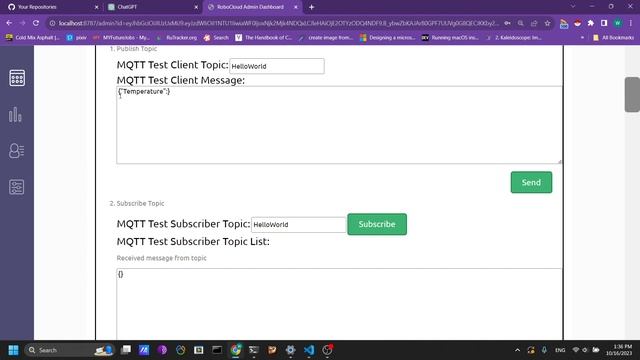Screen dimensions: 640x360
Task: Open the Cold Mix Asphalt bookmark
Action: [x=33, y=38]
